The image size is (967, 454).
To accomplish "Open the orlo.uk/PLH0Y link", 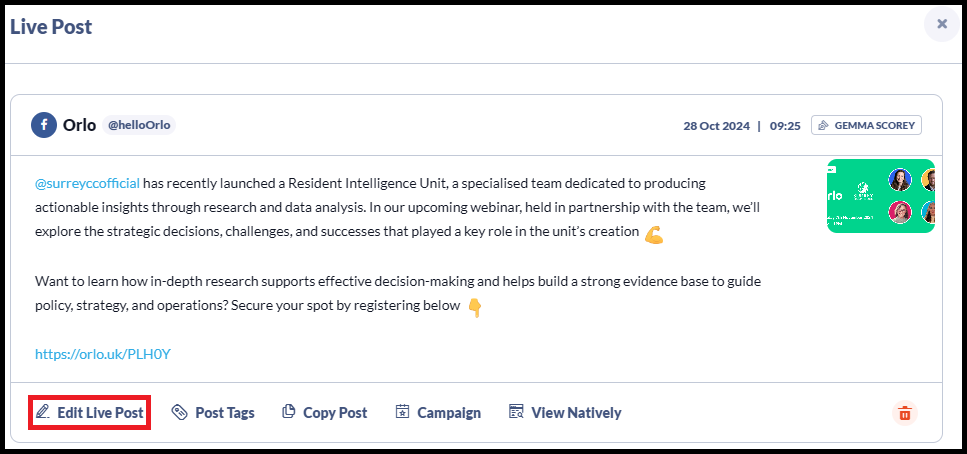I will click(x=102, y=354).
